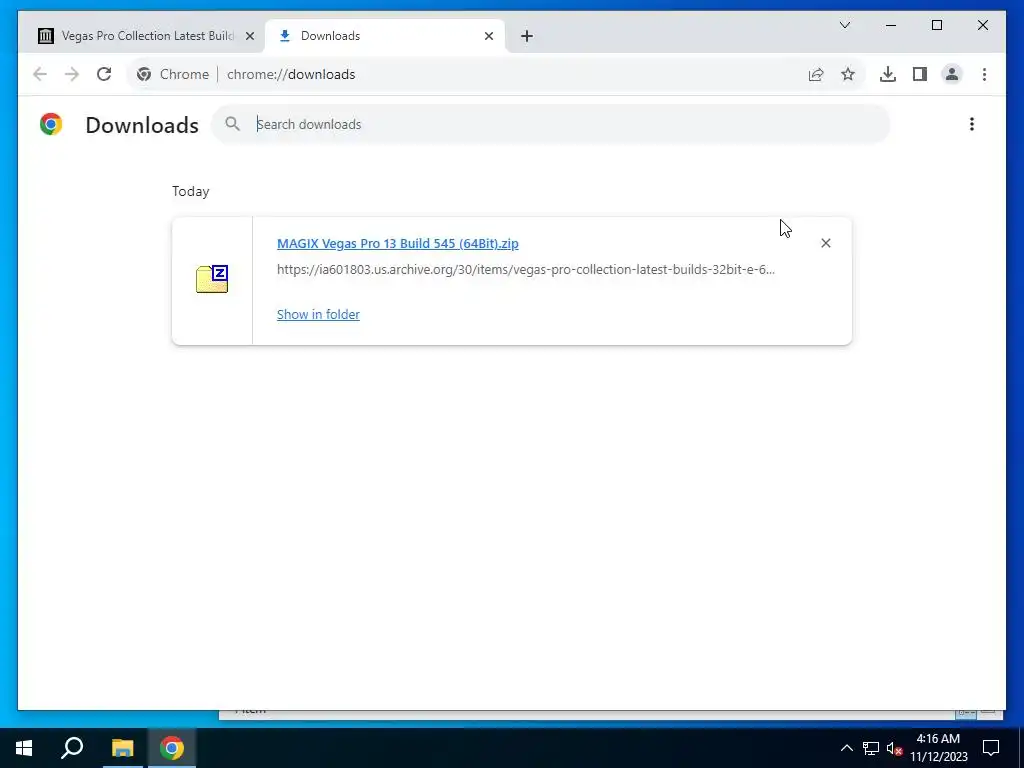Open File Explorer from the taskbar
This screenshot has height=768, width=1024.
(122, 748)
